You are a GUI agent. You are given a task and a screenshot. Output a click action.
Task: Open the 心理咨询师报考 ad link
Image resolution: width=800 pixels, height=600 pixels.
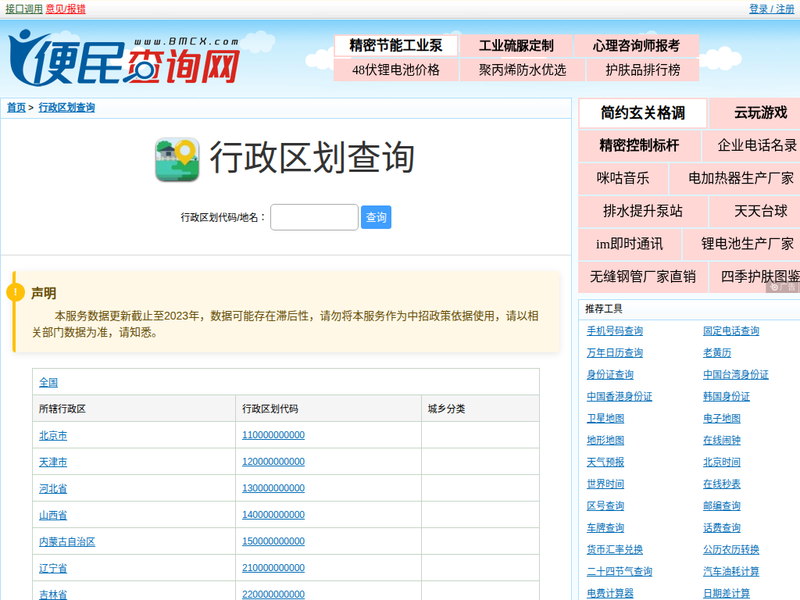tap(636, 45)
